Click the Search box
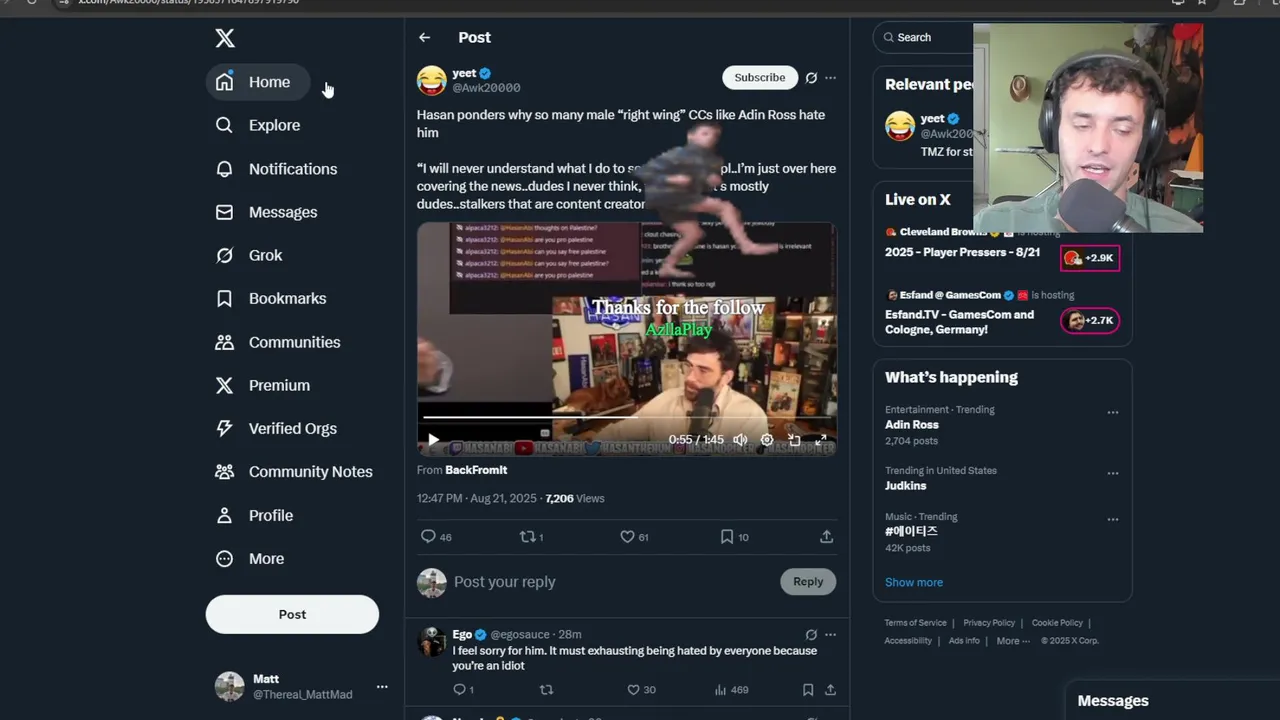The height and width of the screenshot is (720, 1280). point(925,37)
